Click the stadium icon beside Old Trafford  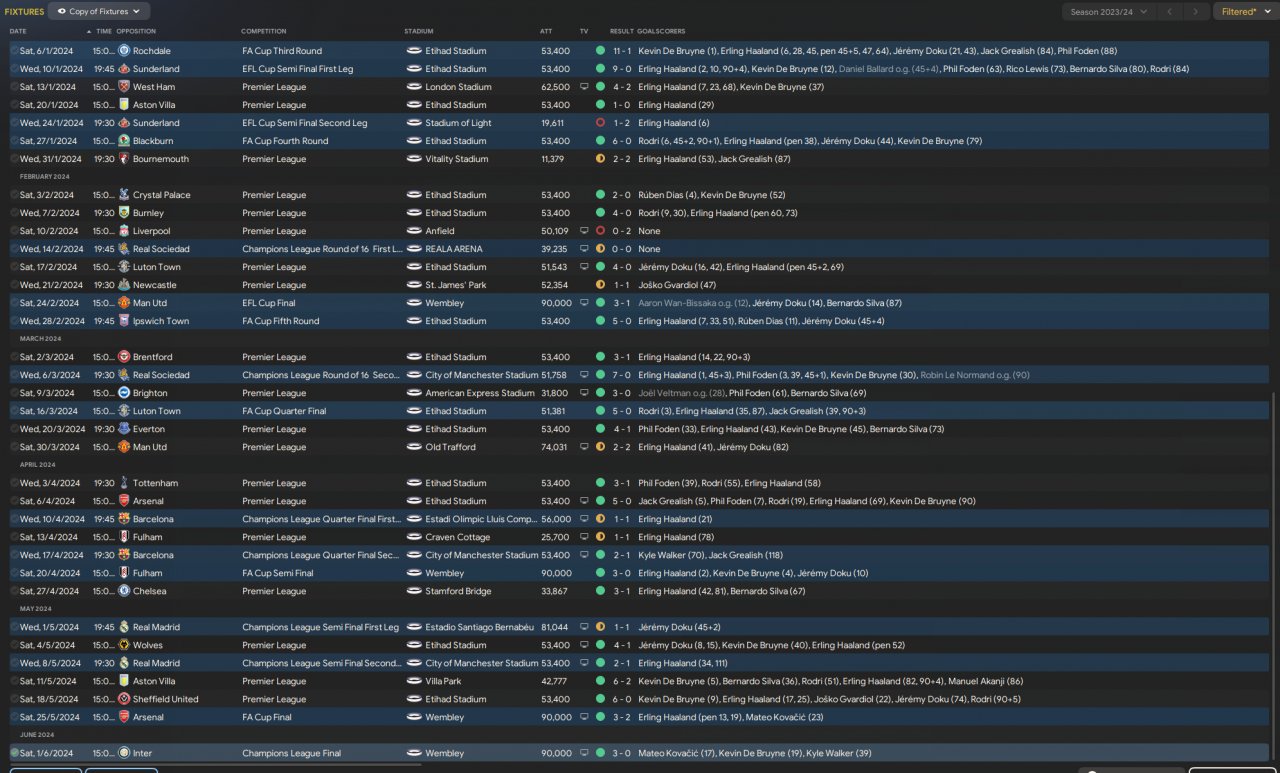[414, 447]
